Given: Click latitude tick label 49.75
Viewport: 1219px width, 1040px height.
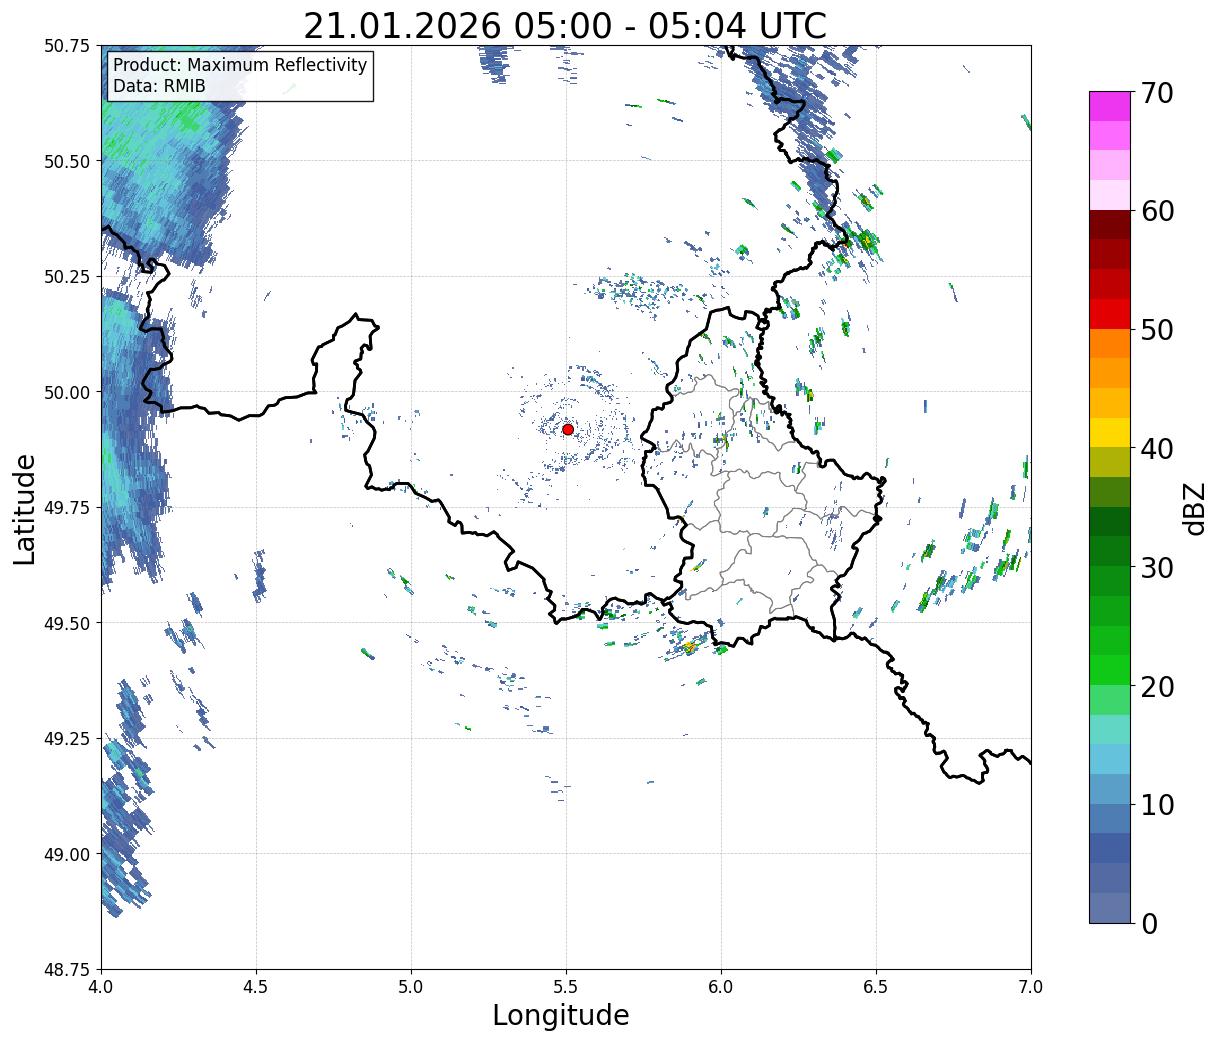Looking at the screenshot, I should pyautogui.click(x=67, y=508).
